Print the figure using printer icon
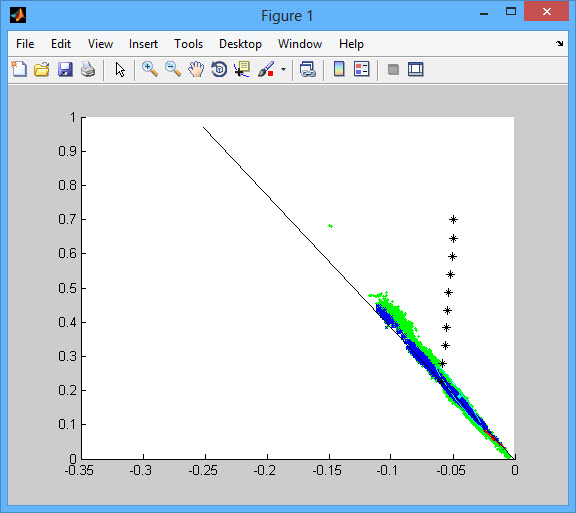Viewport: 576px width, 513px height. (88, 69)
